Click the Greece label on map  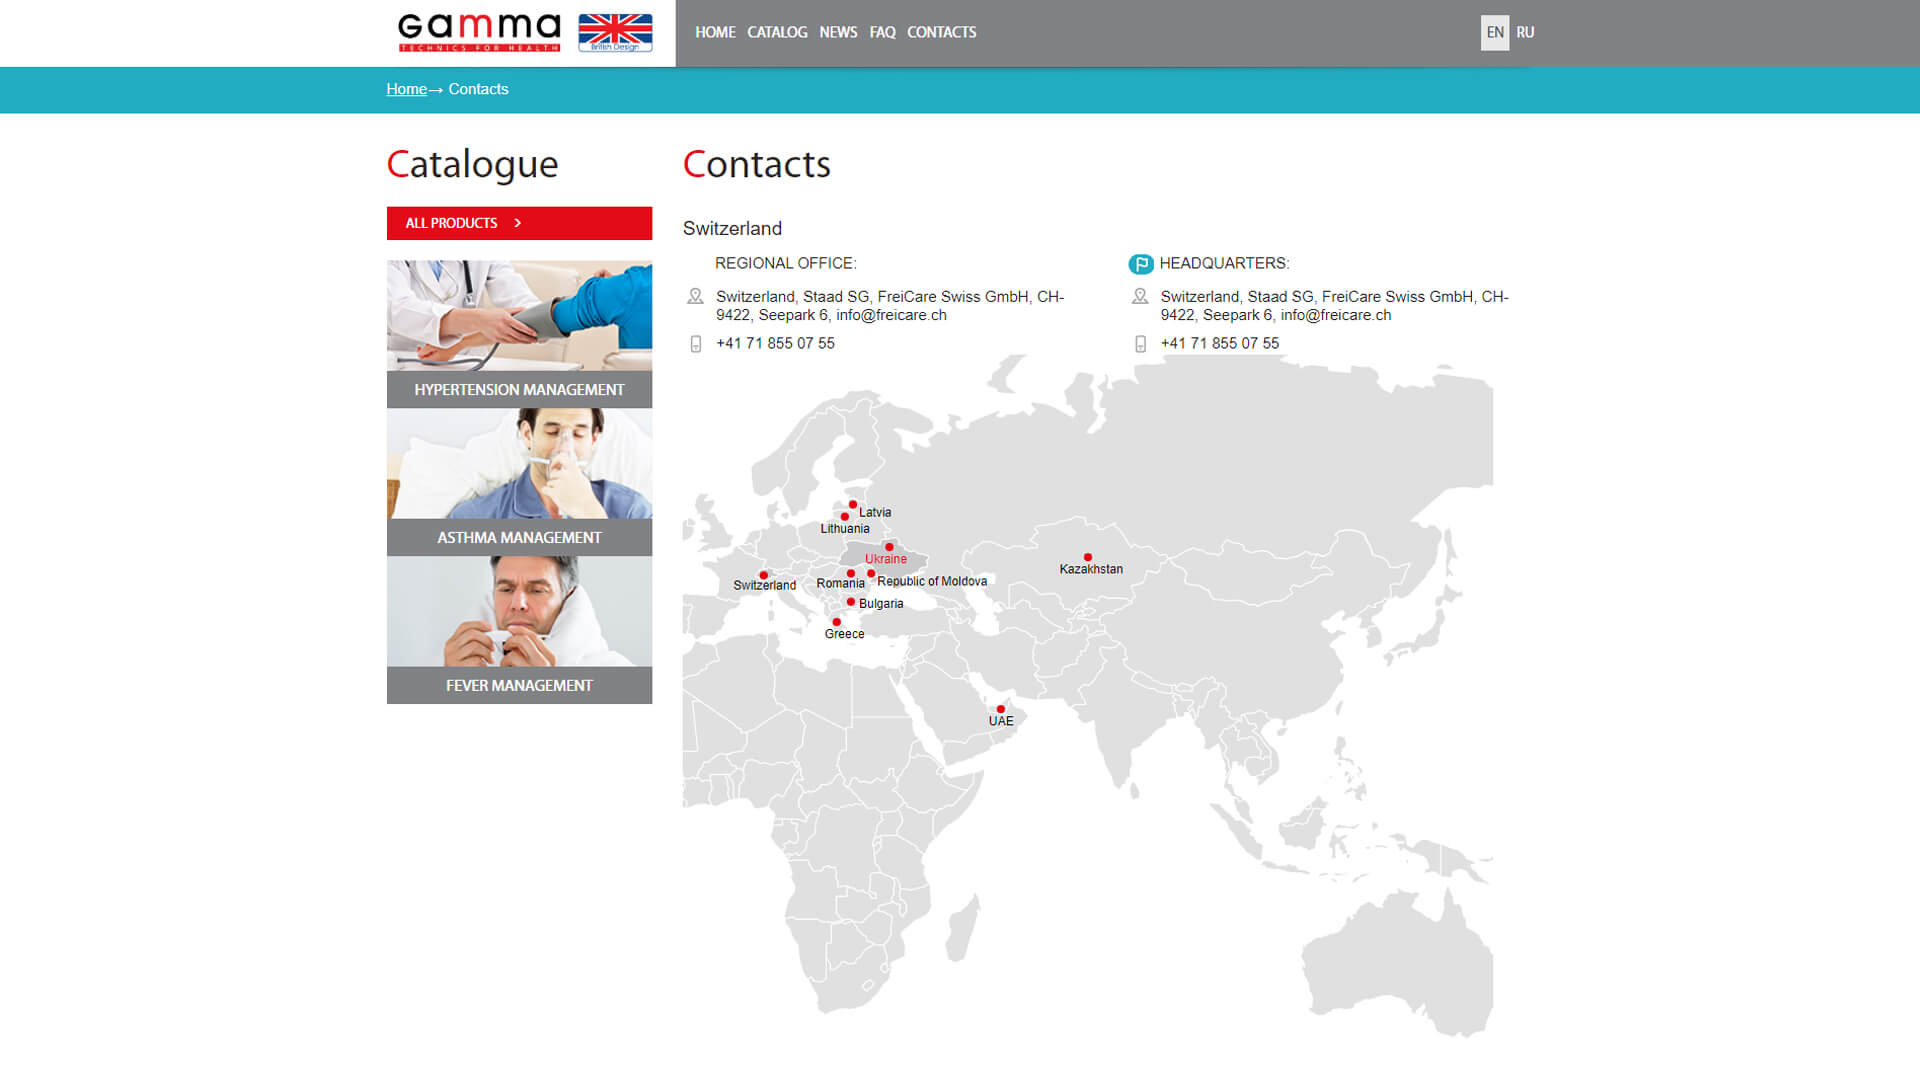(x=845, y=634)
